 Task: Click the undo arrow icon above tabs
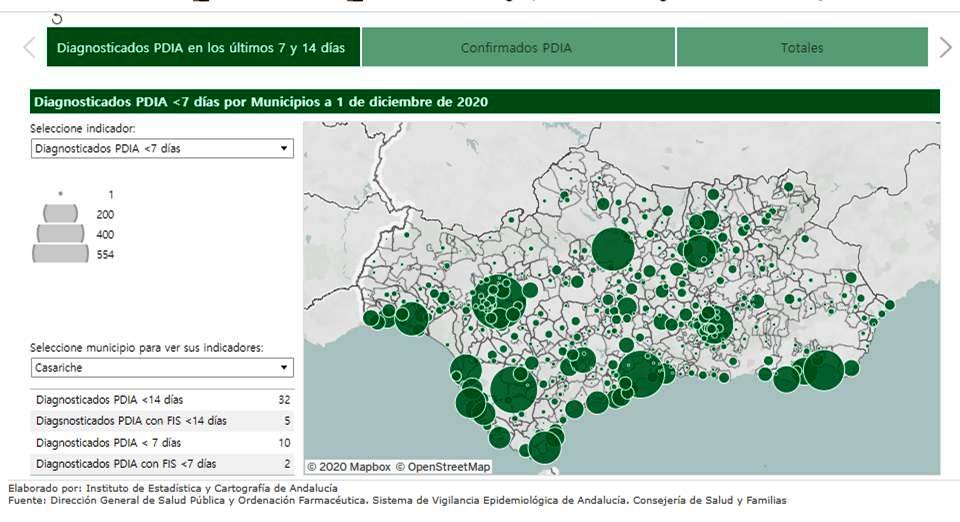56,18
